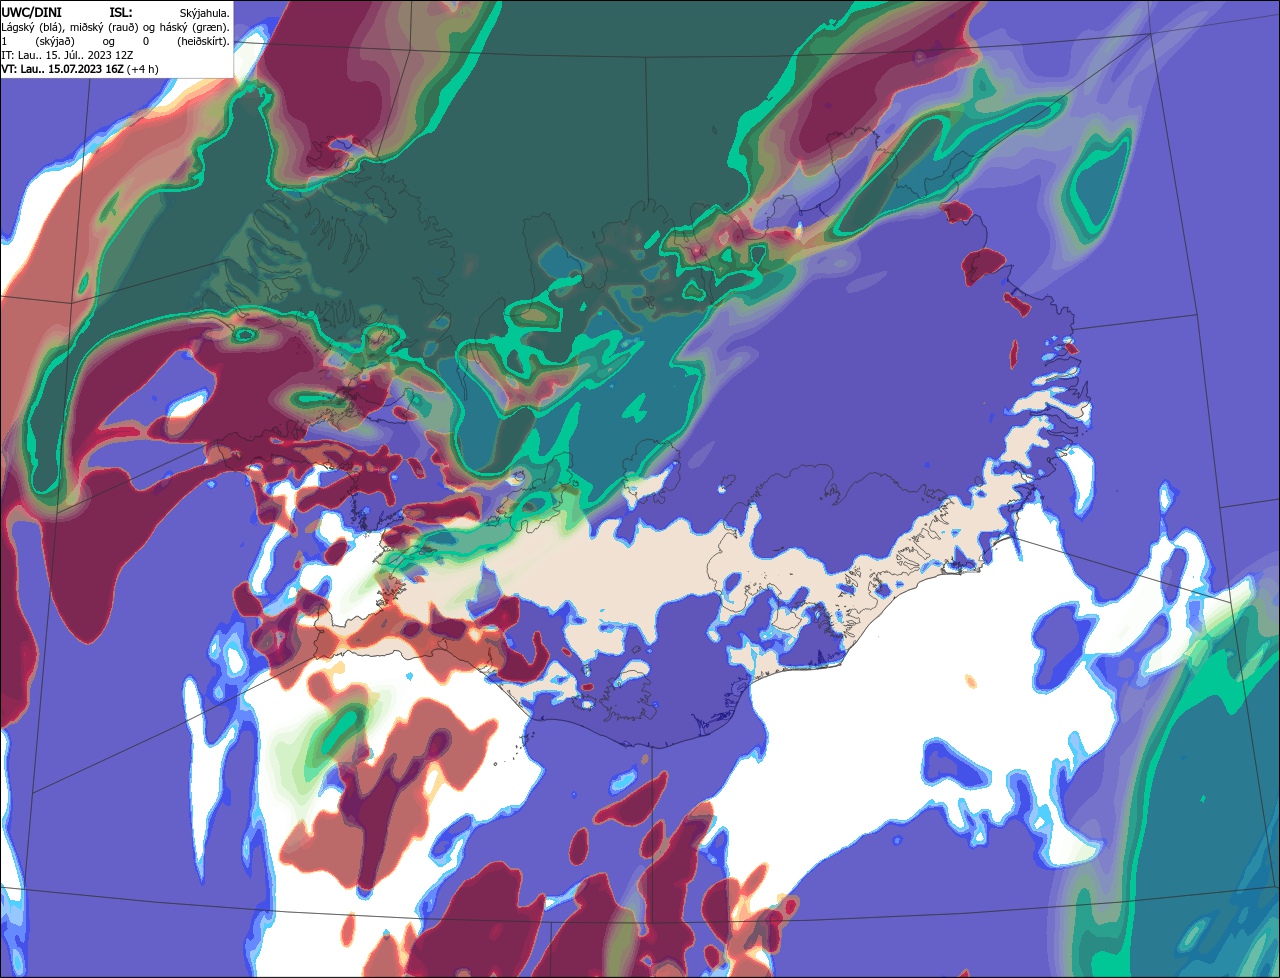Click the '(heiðskírt).' legend word
Screen dimensions: 1280x978
[x=203, y=42]
